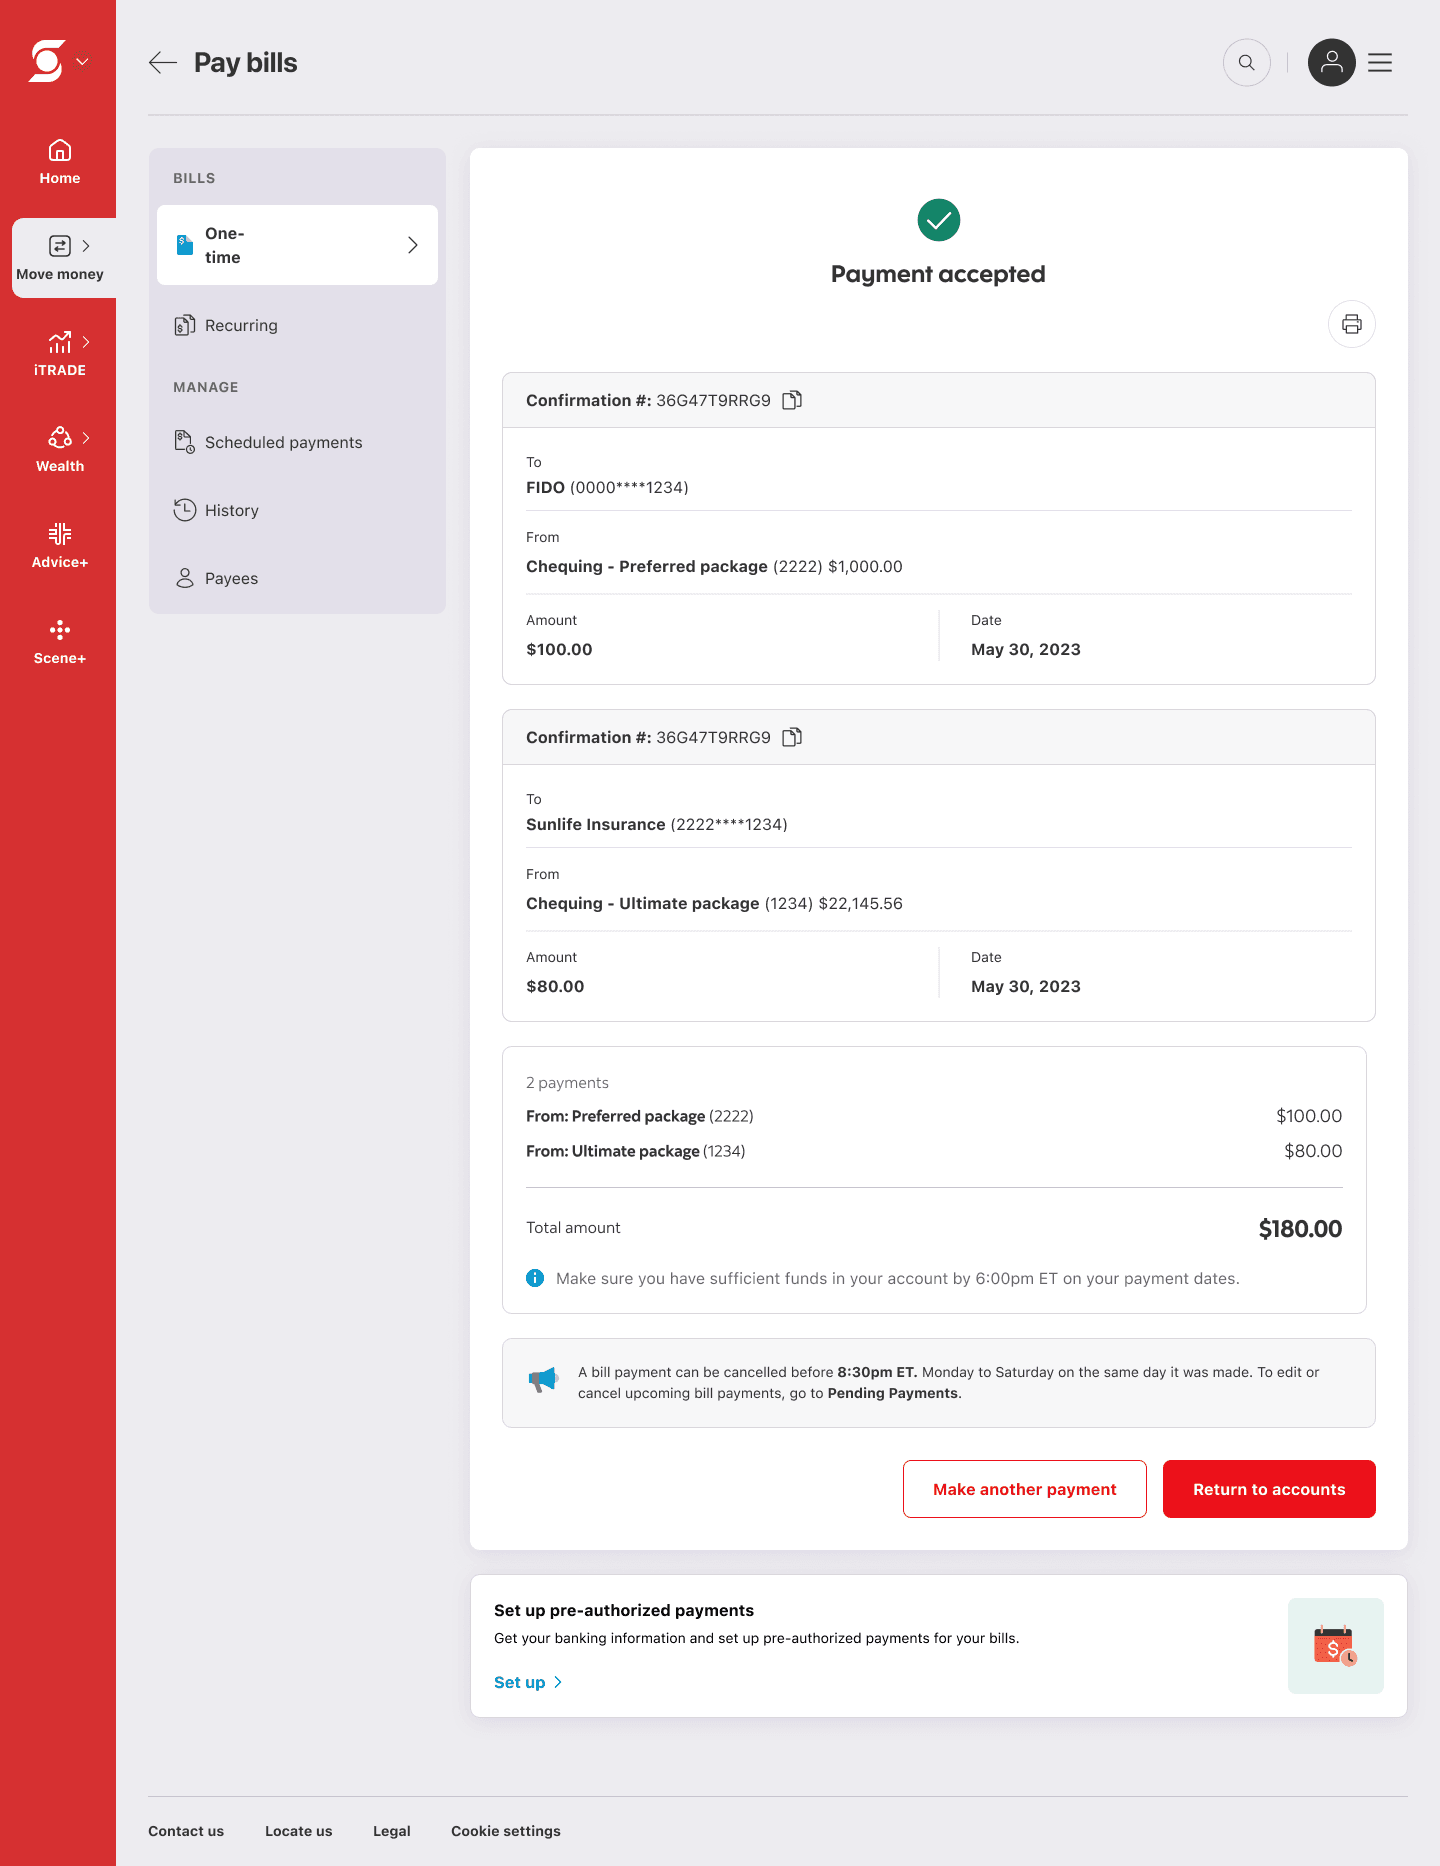Open Contact us footer link
Viewport: 1440px width, 1866px height.
[x=186, y=1831]
